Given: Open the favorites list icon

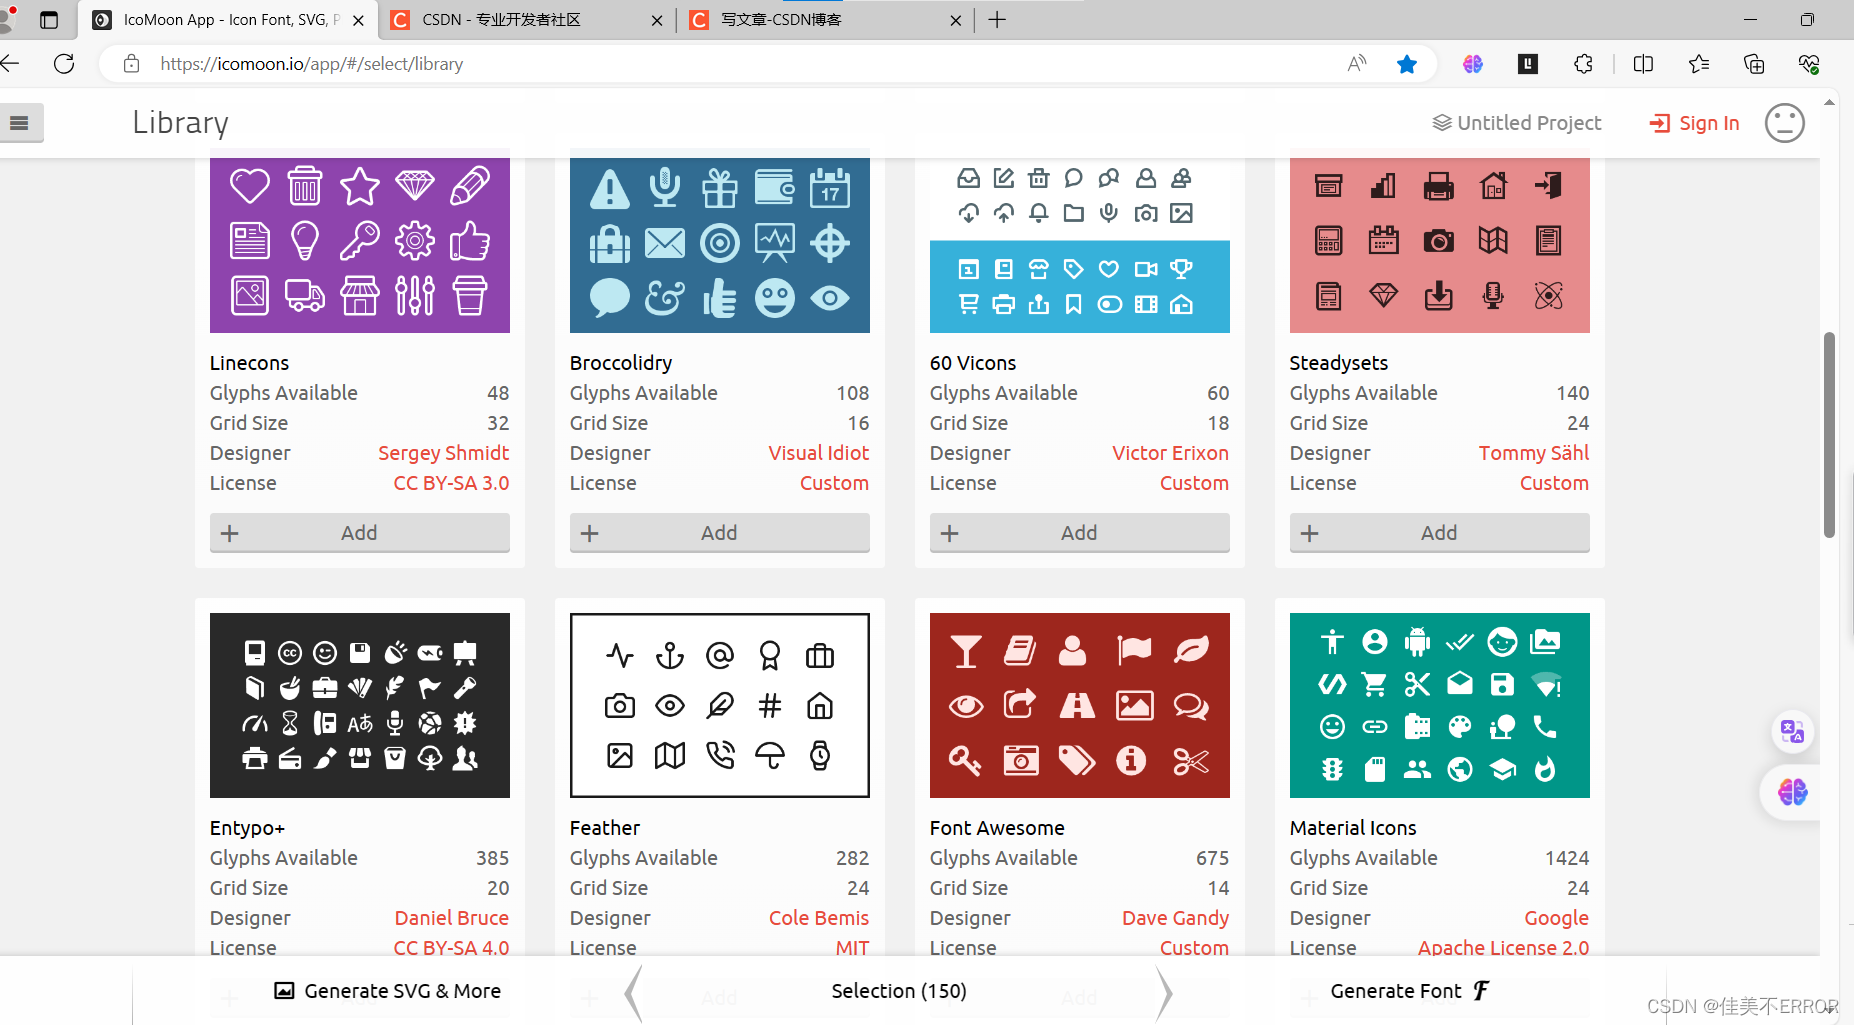Looking at the screenshot, I should click(1698, 64).
